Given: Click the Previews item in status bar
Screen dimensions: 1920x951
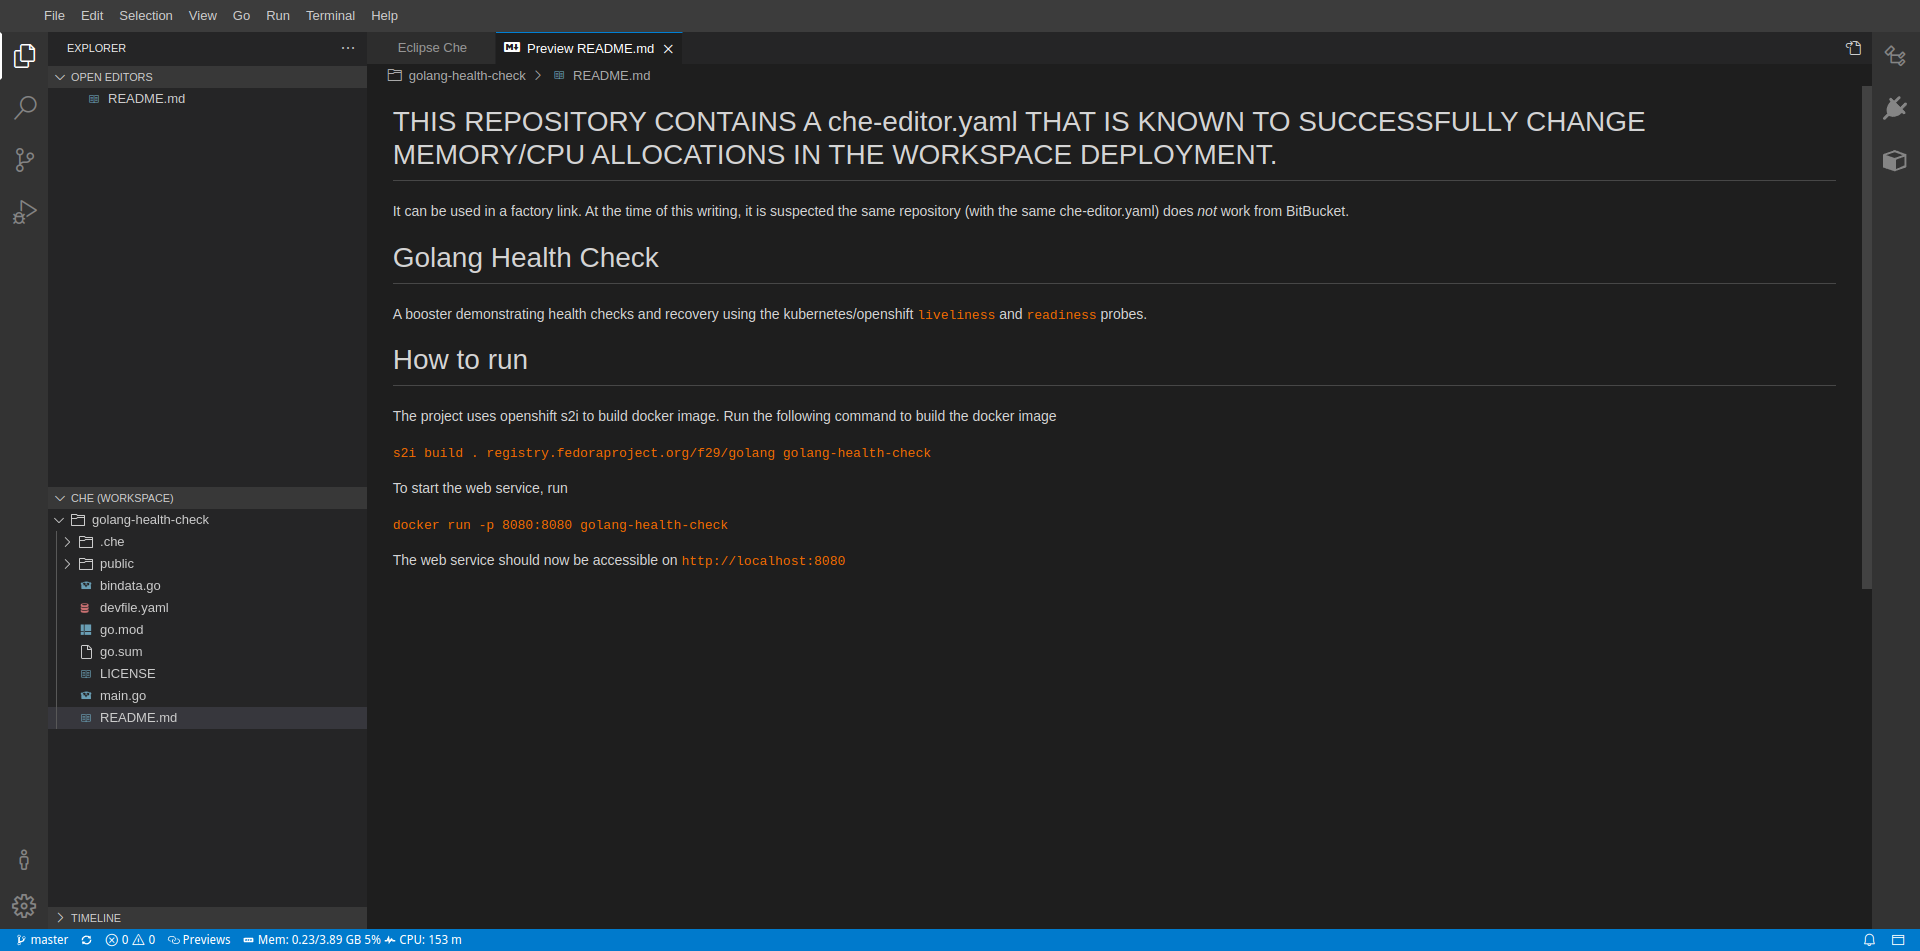Looking at the screenshot, I should [x=199, y=940].
